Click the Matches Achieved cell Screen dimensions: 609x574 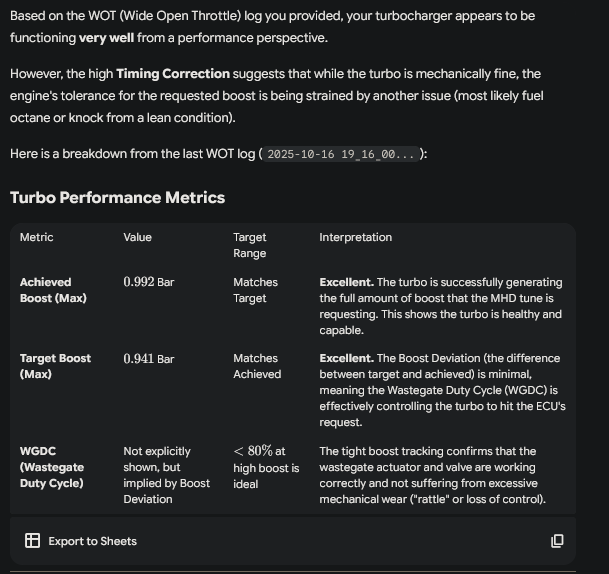coord(257,366)
